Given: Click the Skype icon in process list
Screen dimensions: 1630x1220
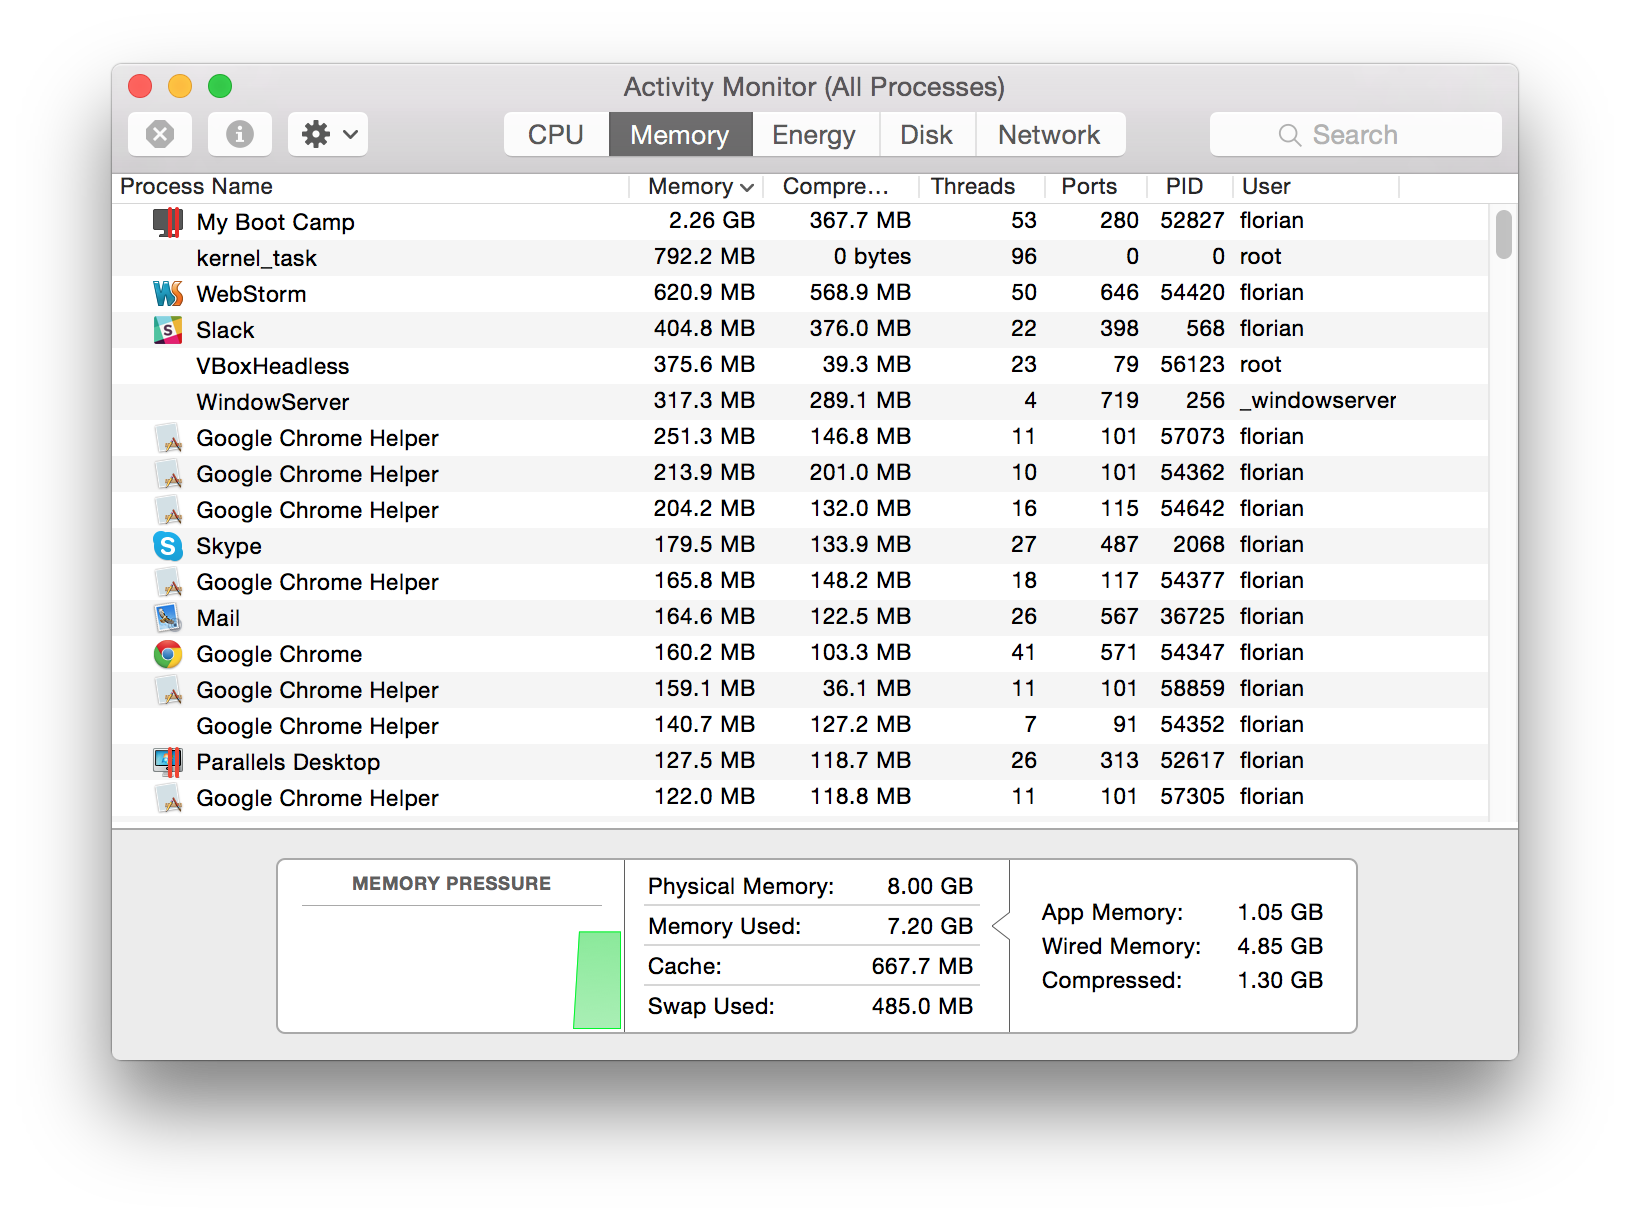Looking at the screenshot, I should pos(168,546).
